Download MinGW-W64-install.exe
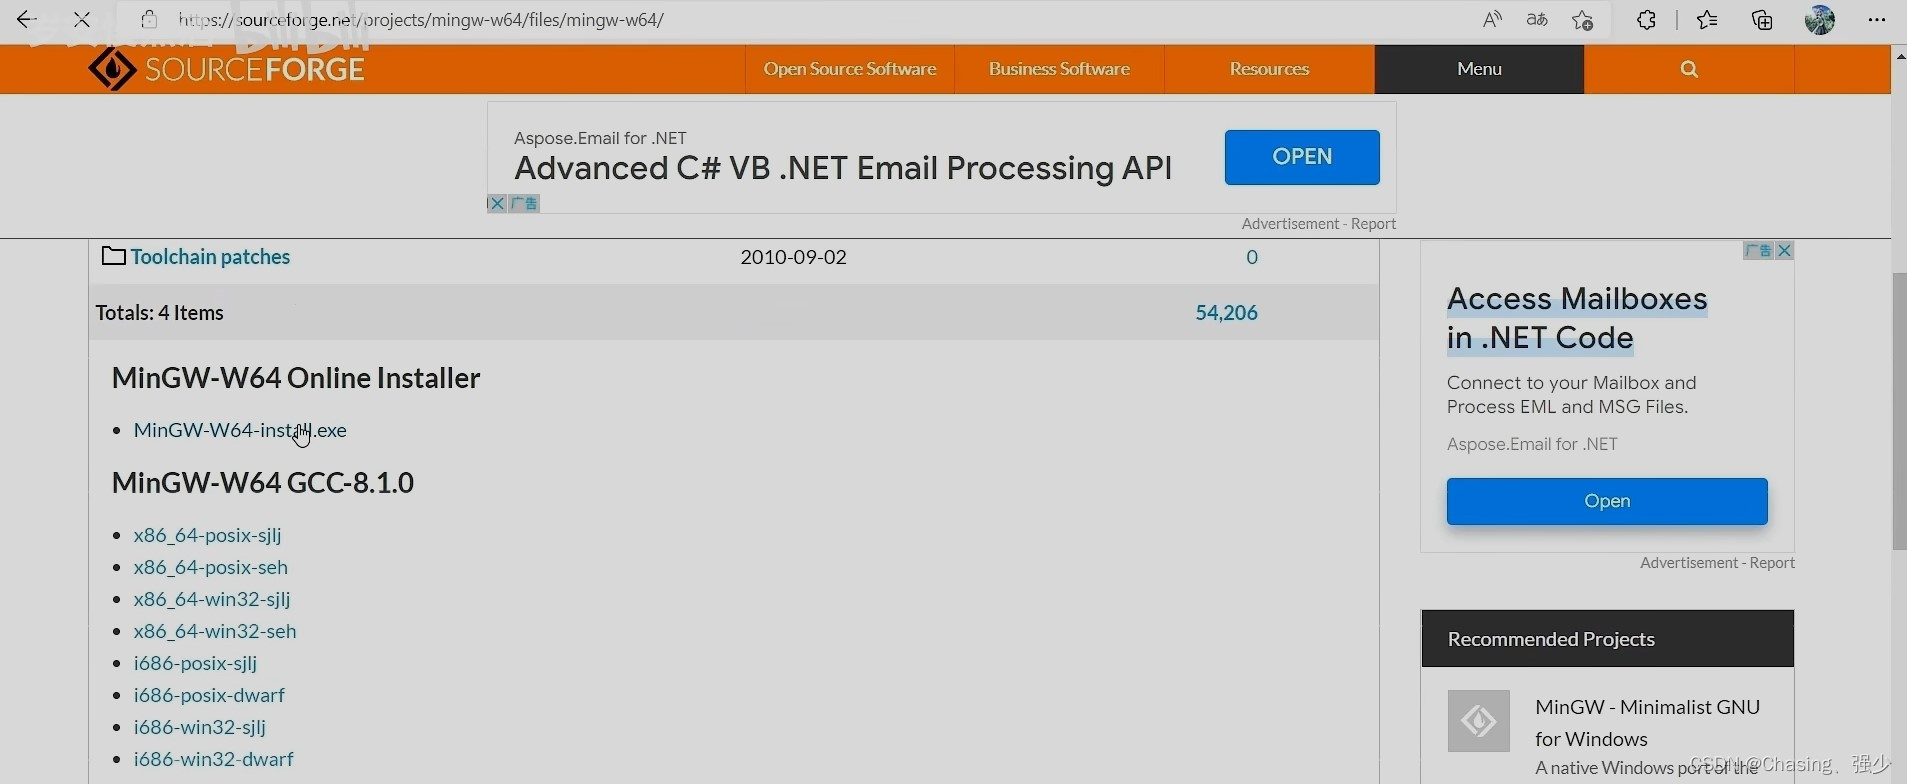 click(x=240, y=430)
